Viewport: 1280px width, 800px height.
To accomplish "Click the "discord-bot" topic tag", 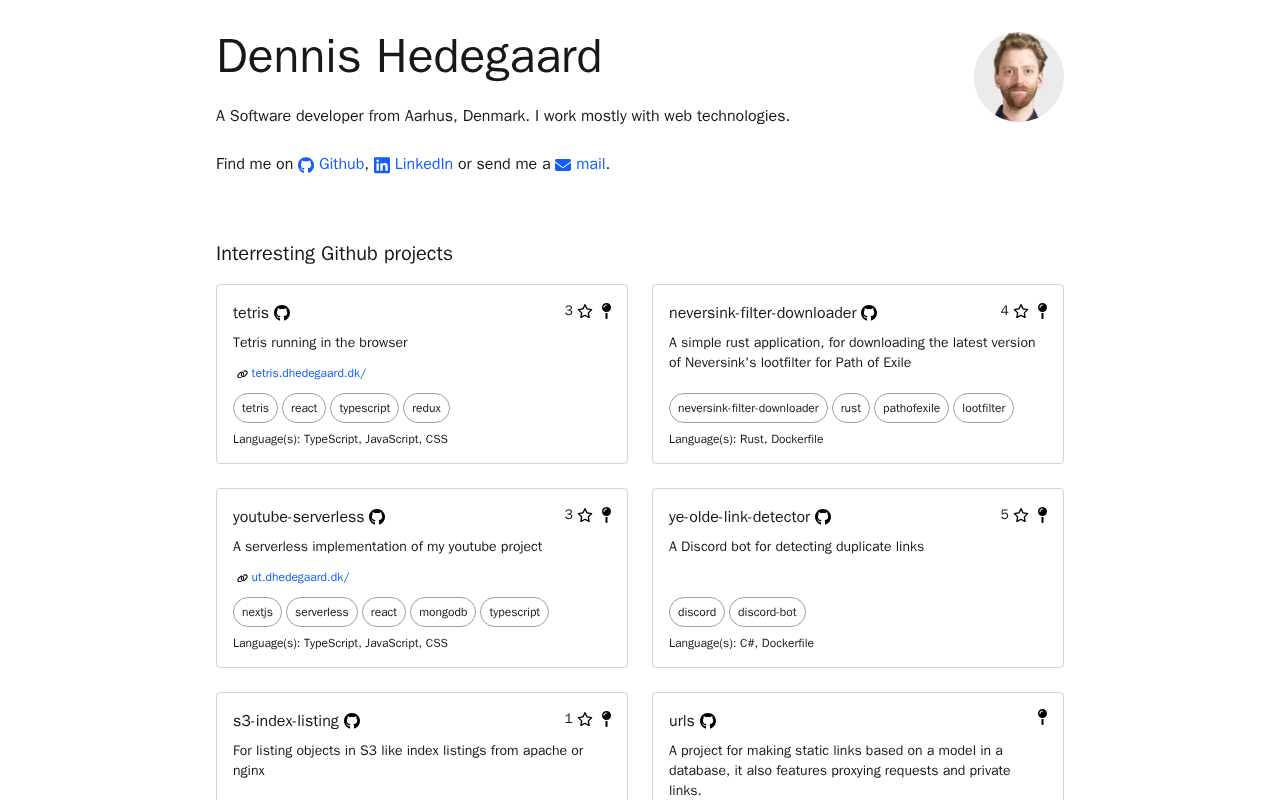I will click(767, 612).
